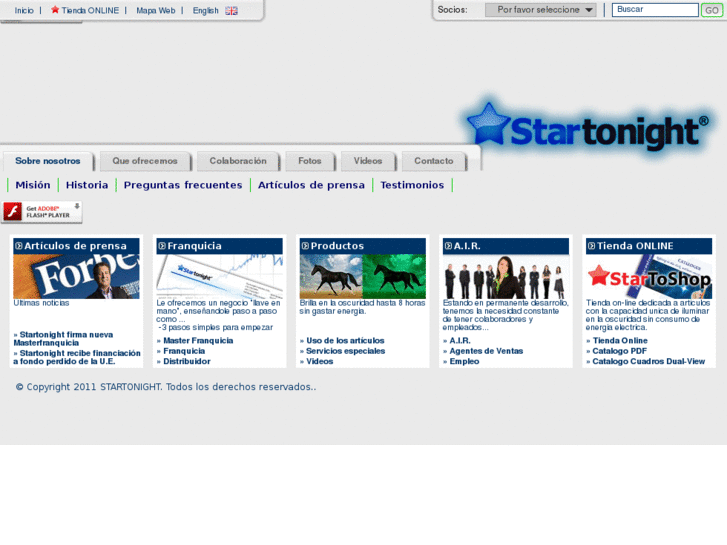Click the Startonight star logo

point(588,127)
